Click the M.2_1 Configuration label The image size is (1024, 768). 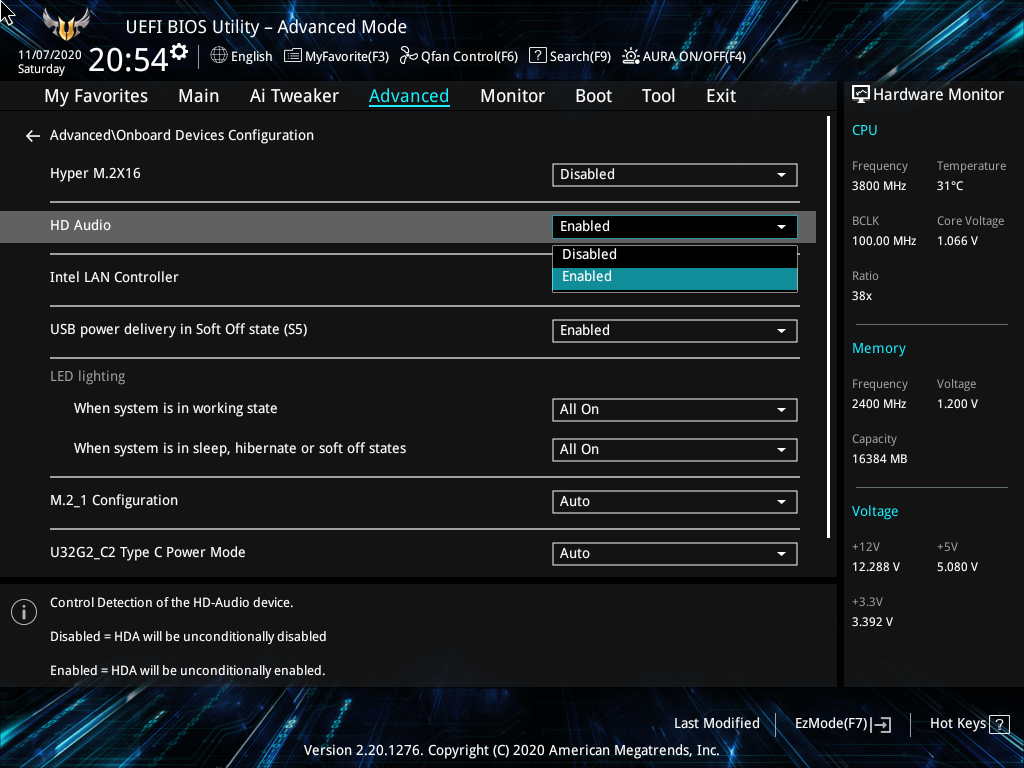pyautogui.click(x=114, y=500)
